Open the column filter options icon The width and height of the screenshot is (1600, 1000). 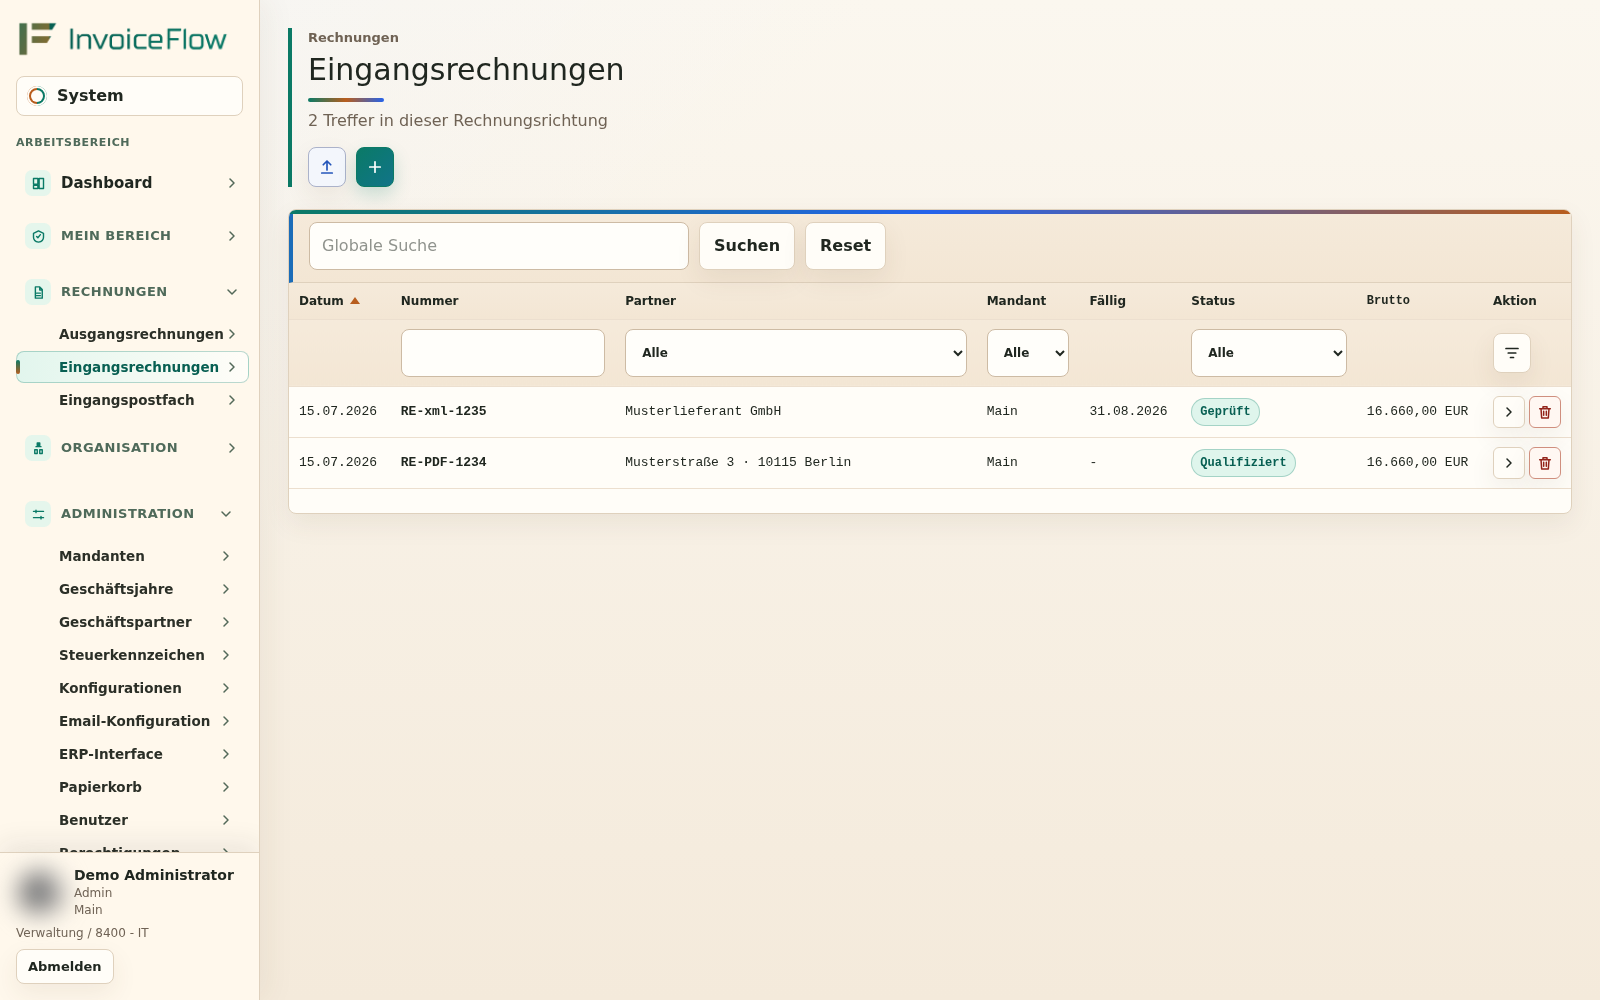pyautogui.click(x=1511, y=353)
